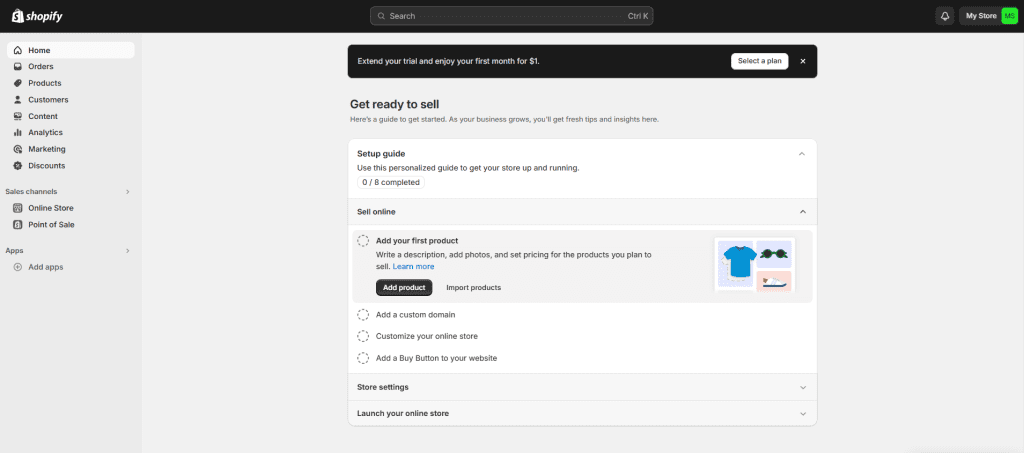
Task: Click the Add product button
Action: [404, 287]
